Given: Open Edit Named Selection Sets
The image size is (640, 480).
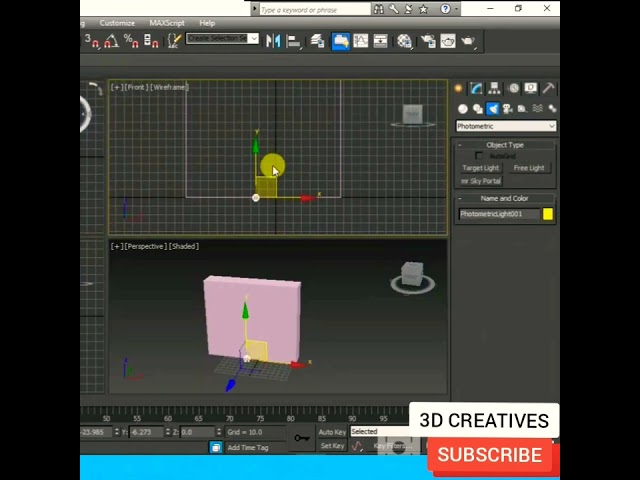Looking at the screenshot, I should (x=175, y=41).
